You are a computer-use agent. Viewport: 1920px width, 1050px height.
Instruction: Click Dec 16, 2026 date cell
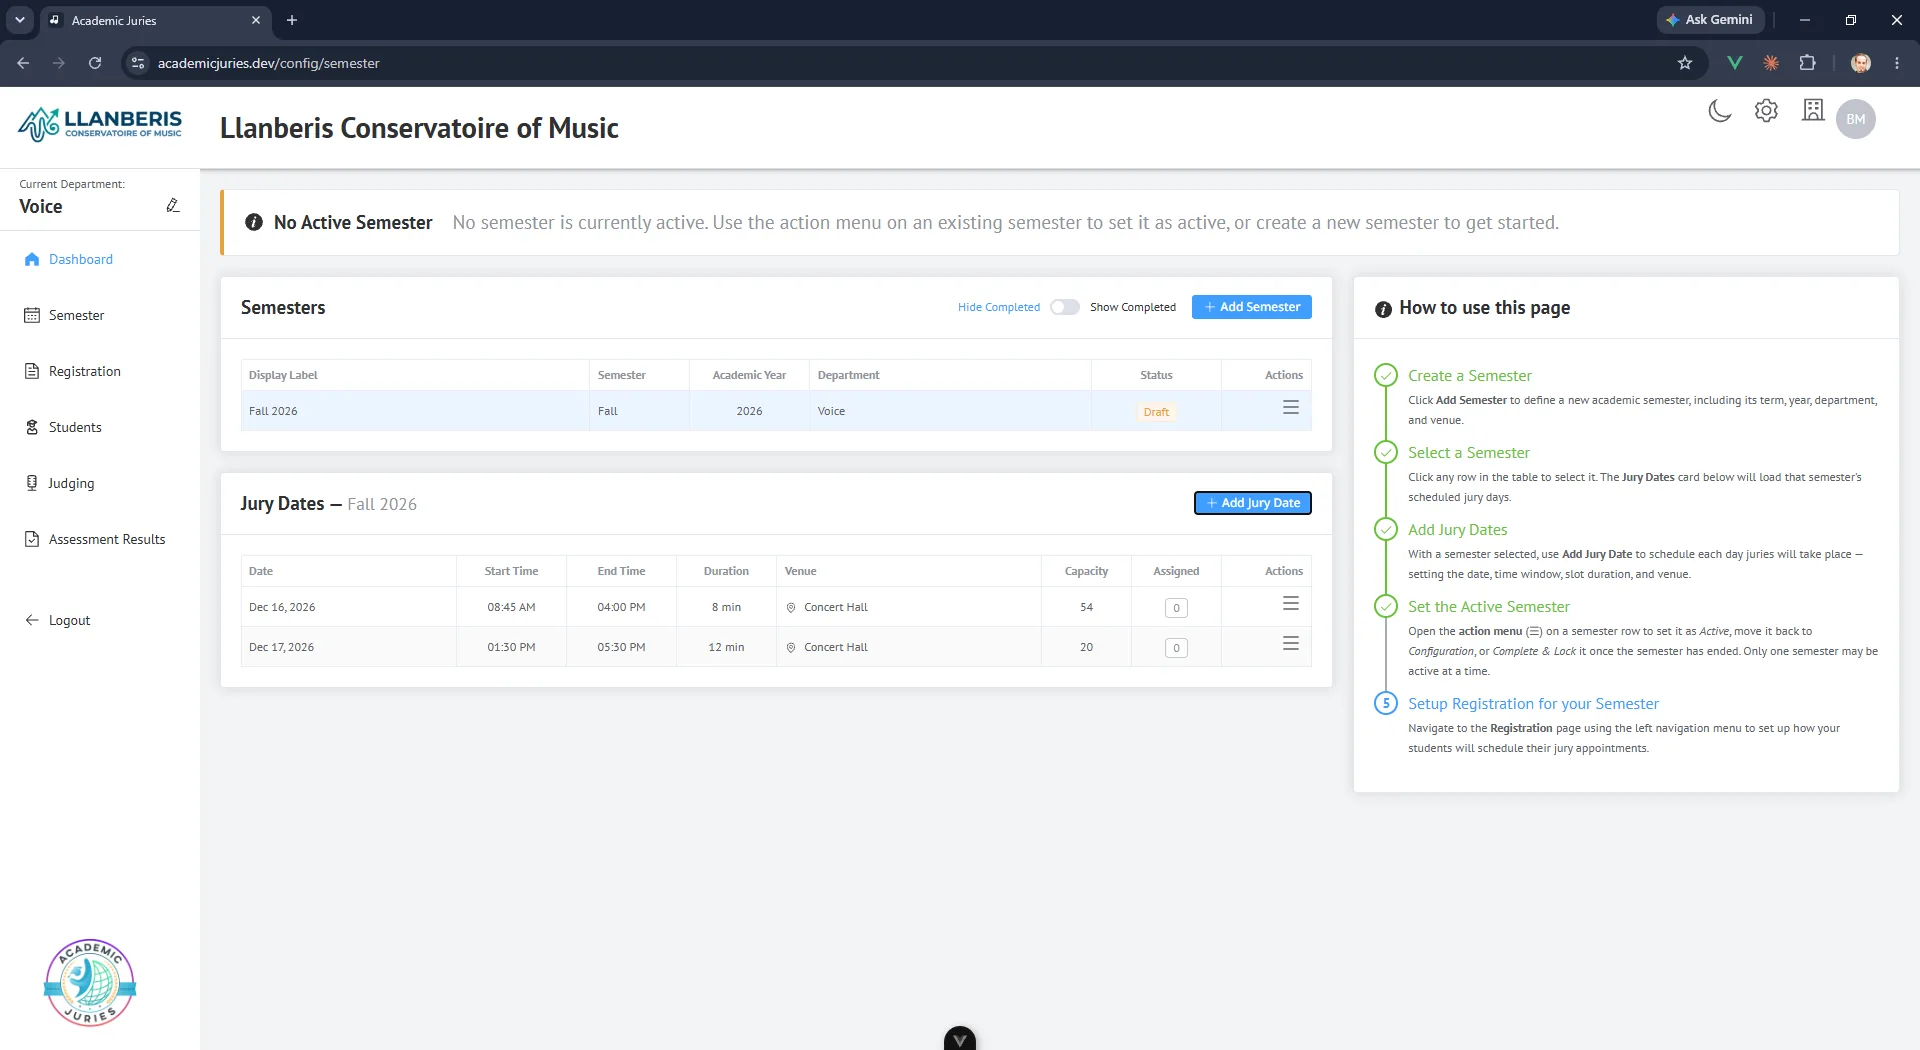tap(349, 607)
